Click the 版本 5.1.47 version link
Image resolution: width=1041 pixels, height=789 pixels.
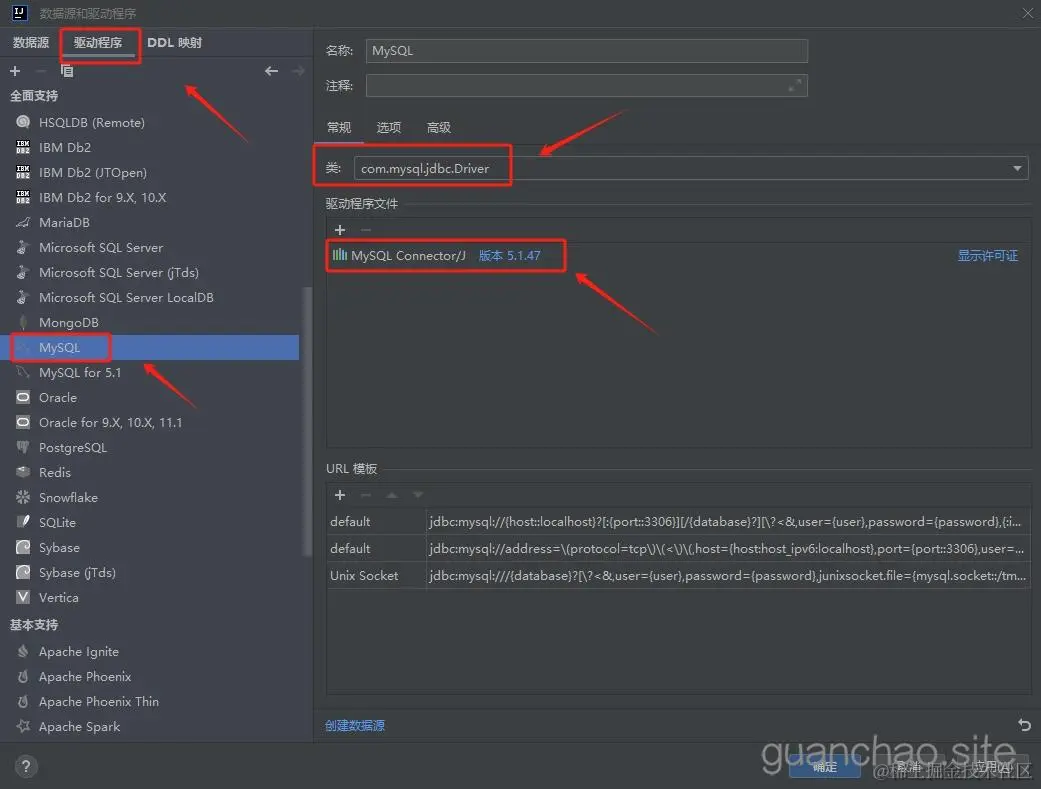tap(510, 256)
